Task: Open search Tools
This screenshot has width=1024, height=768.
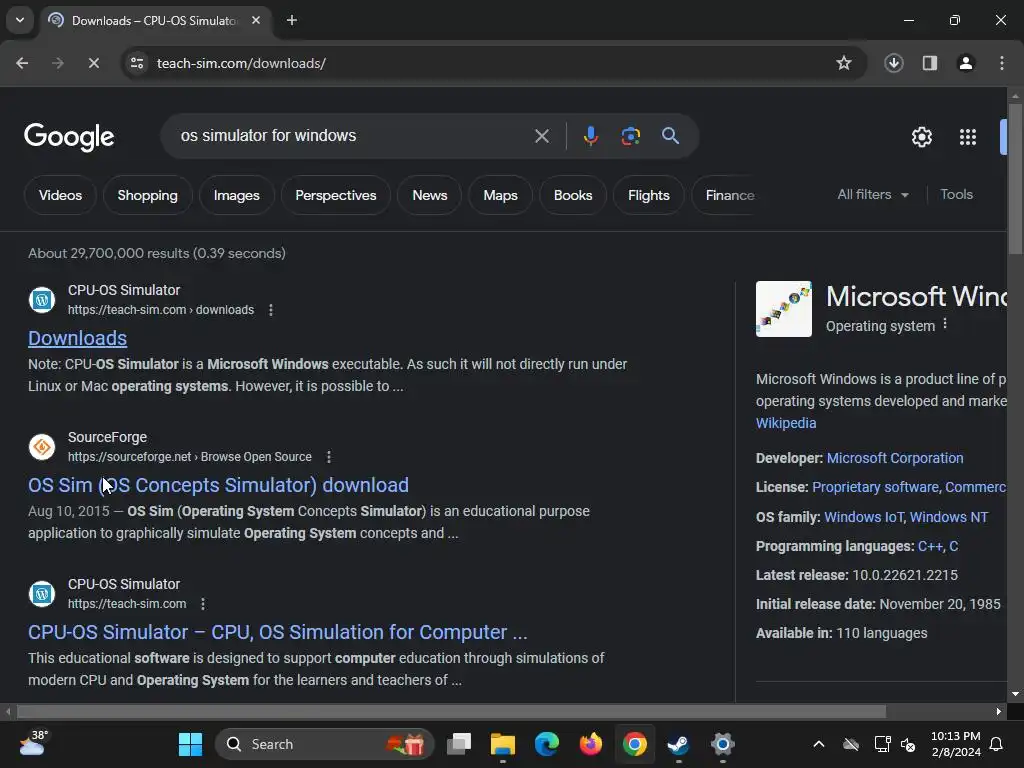Action: 956,195
